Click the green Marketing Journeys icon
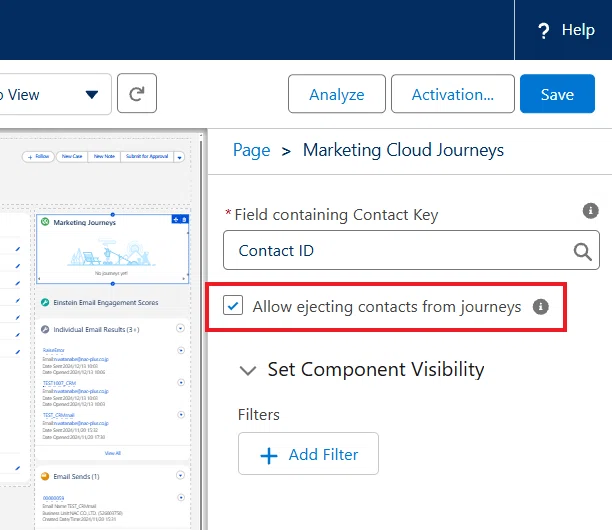612x530 pixels. point(45,222)
